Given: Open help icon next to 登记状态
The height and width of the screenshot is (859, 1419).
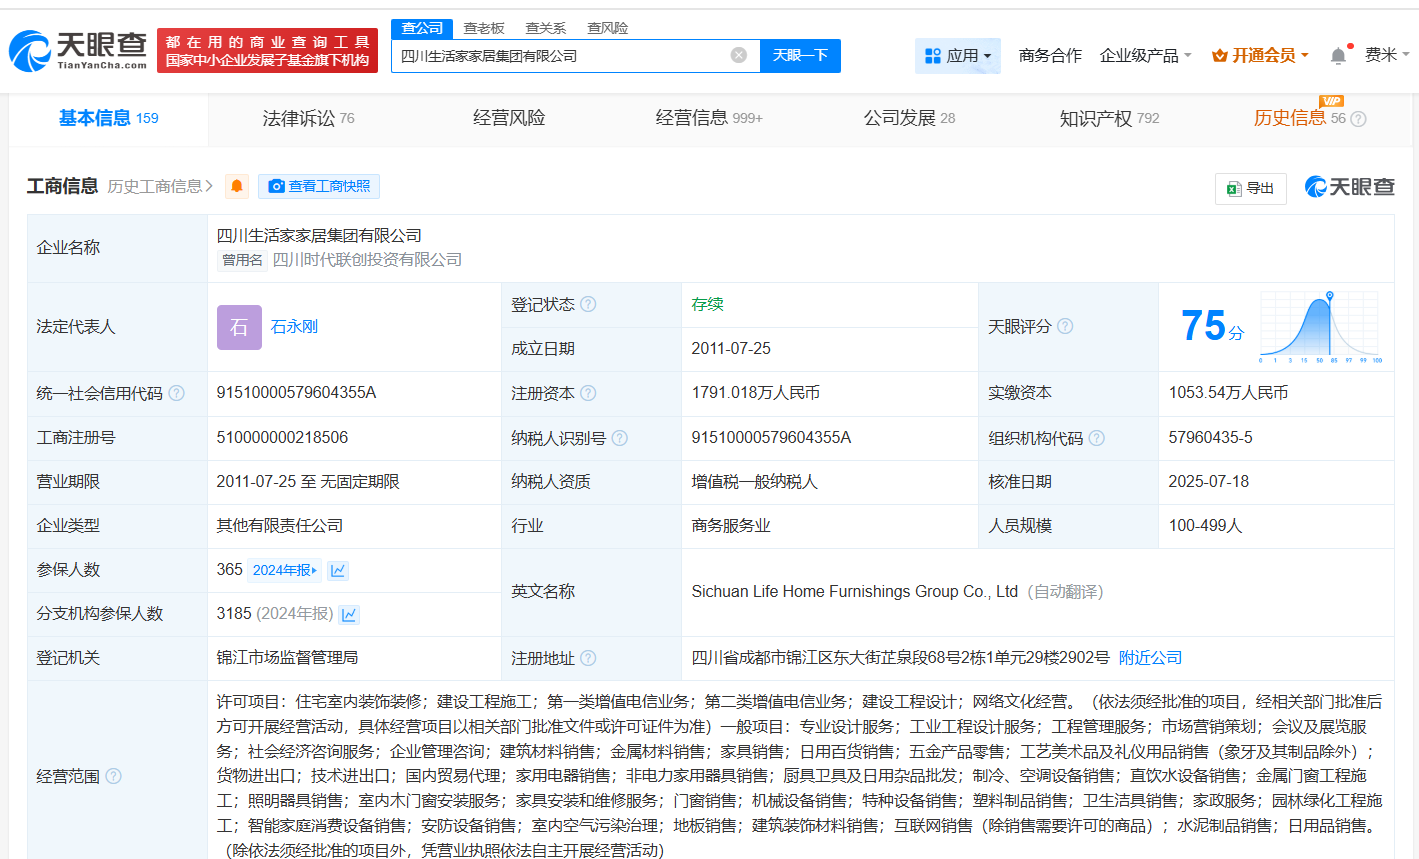Looking at the screenshot, I should [x=588, y=304].
